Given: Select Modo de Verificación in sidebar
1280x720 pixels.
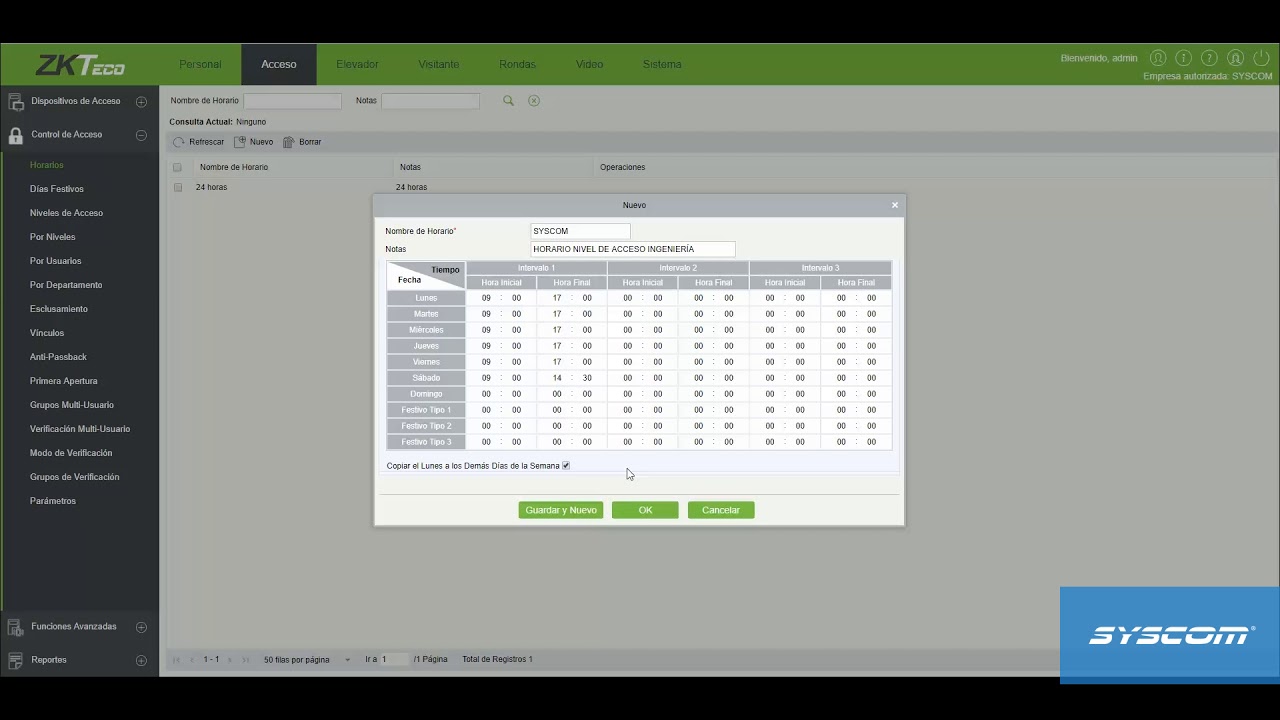Looking at the screenshot, I should (x=71, y=453).
